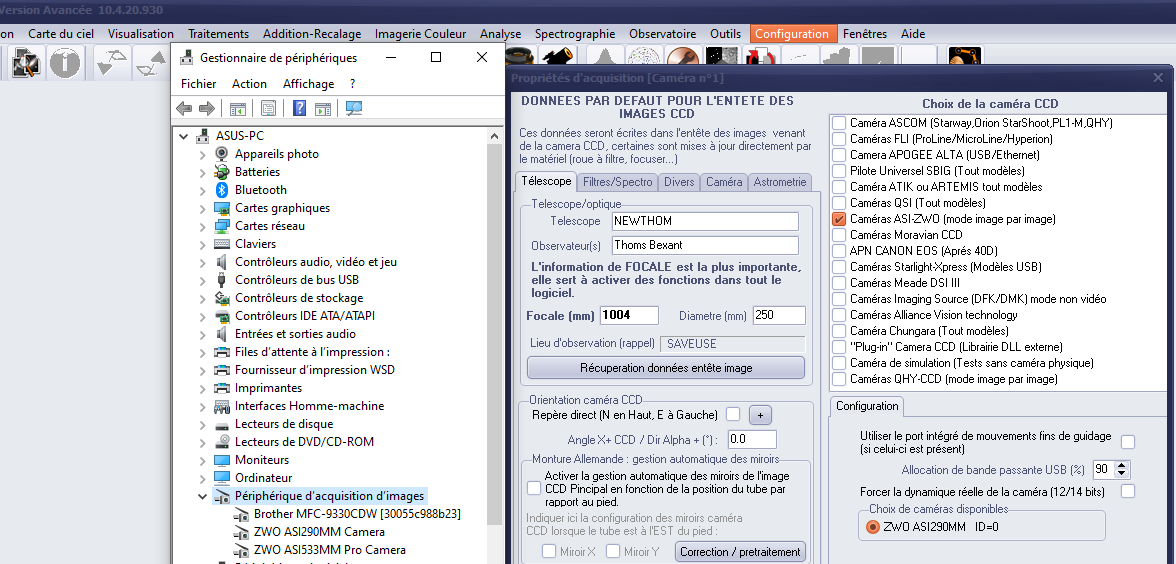1176x564 pixels.
Task: Switch to the Filtres/Spectro tab
Action: click(x=617, y=182)
